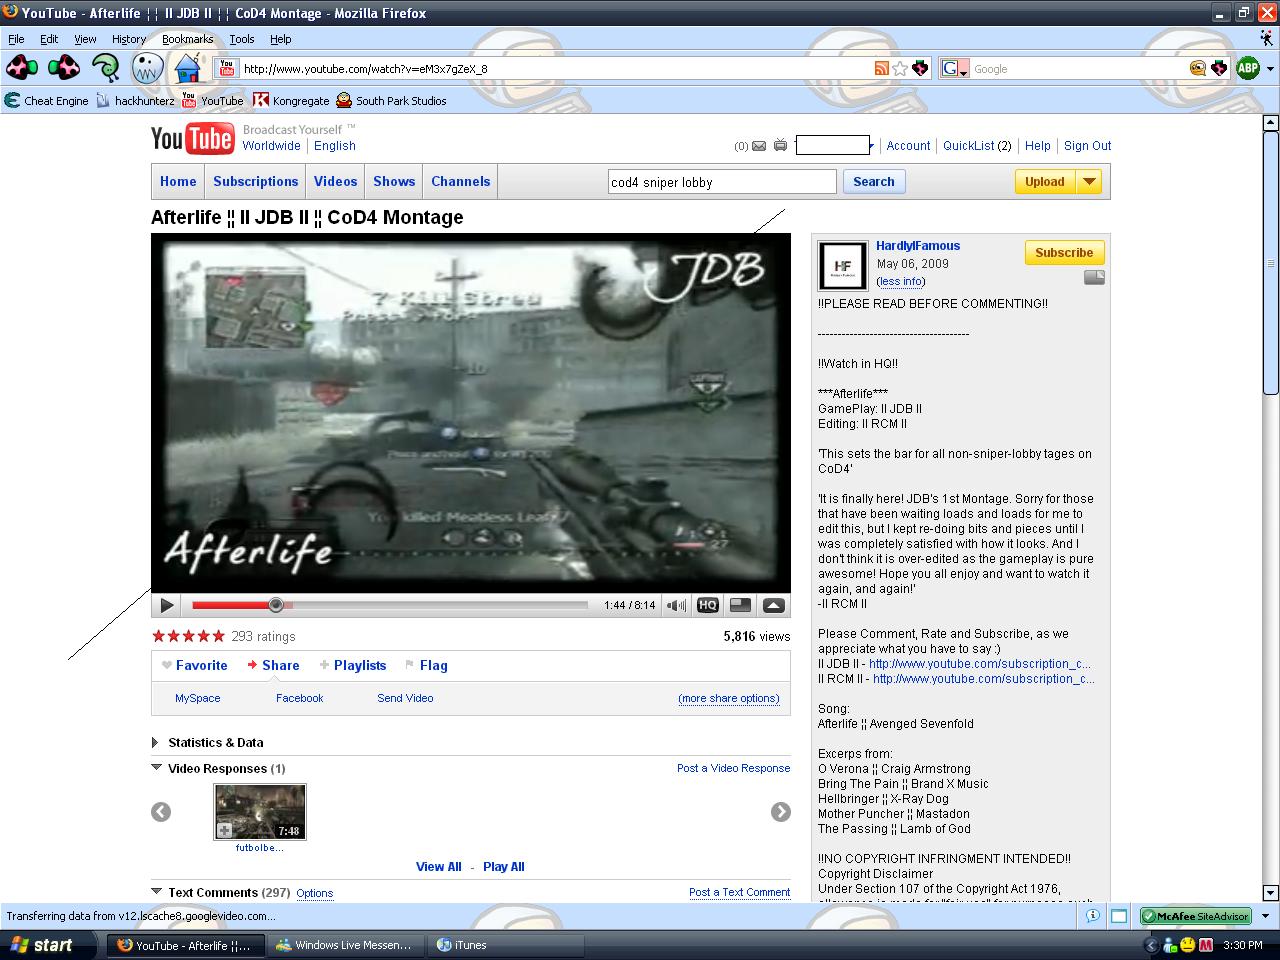
Task: Switch to the Subscriptions tab
Action: pyautogui.click(x=255, y=182)
